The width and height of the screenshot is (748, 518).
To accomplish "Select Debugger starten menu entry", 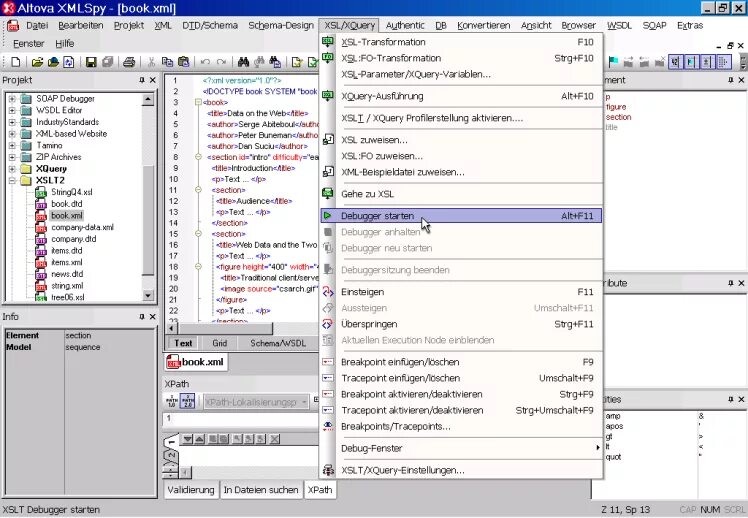I will click(461, 216).
